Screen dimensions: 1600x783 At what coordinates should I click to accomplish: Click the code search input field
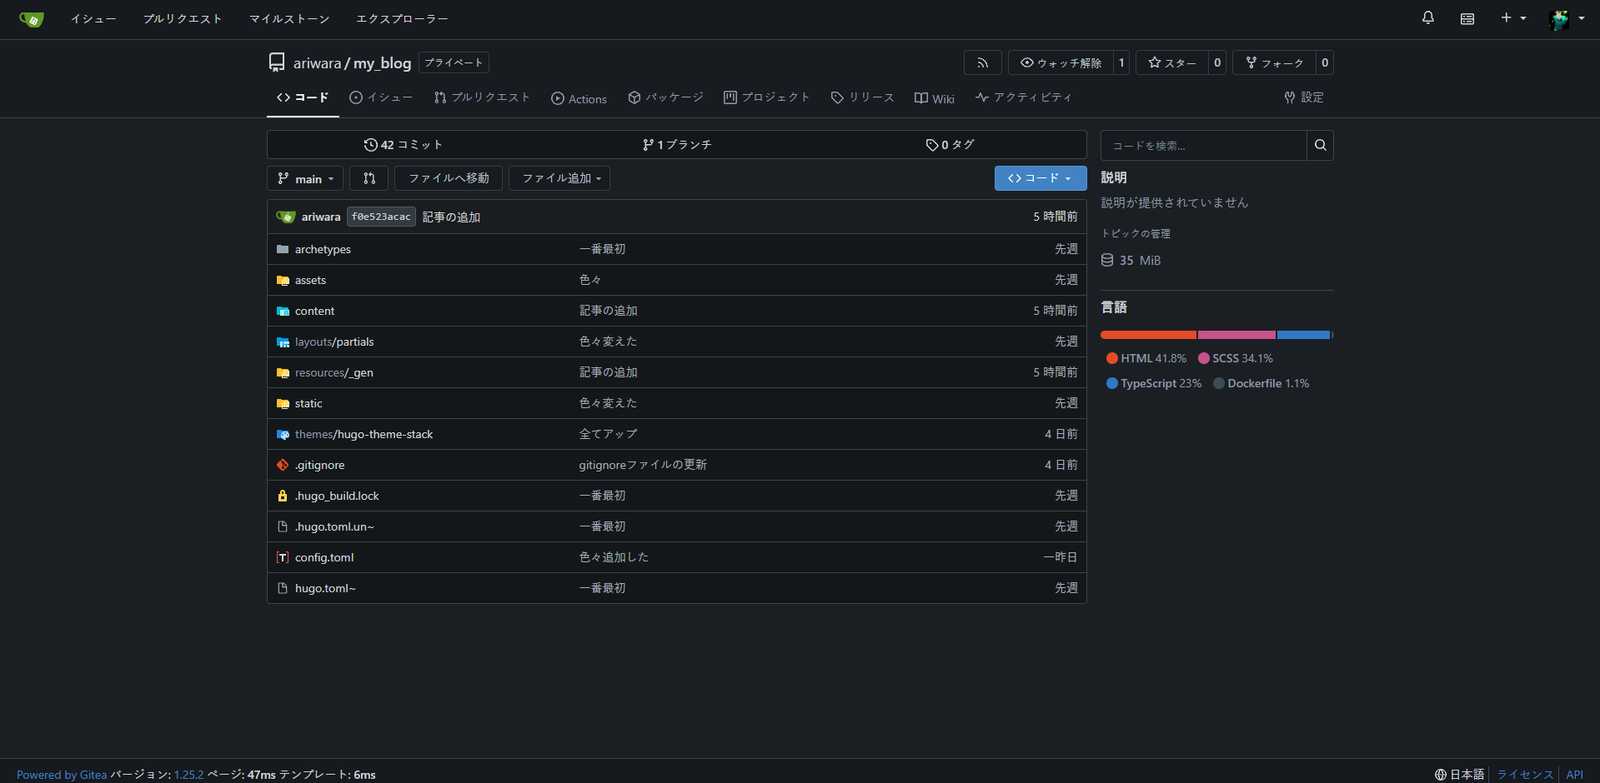1203,146
